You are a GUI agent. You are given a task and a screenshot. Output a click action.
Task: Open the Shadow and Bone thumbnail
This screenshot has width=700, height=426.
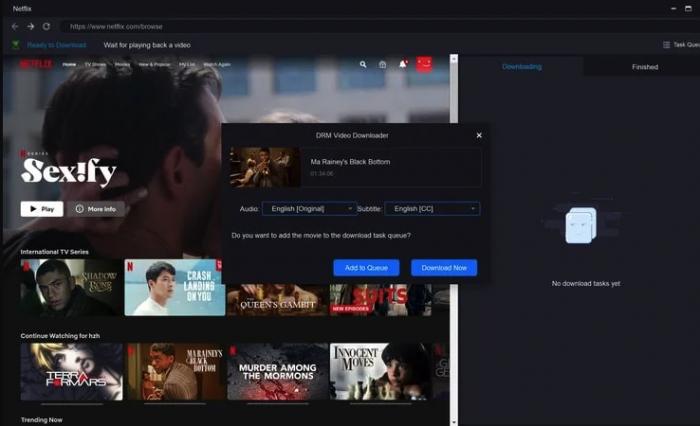[71, 288]
